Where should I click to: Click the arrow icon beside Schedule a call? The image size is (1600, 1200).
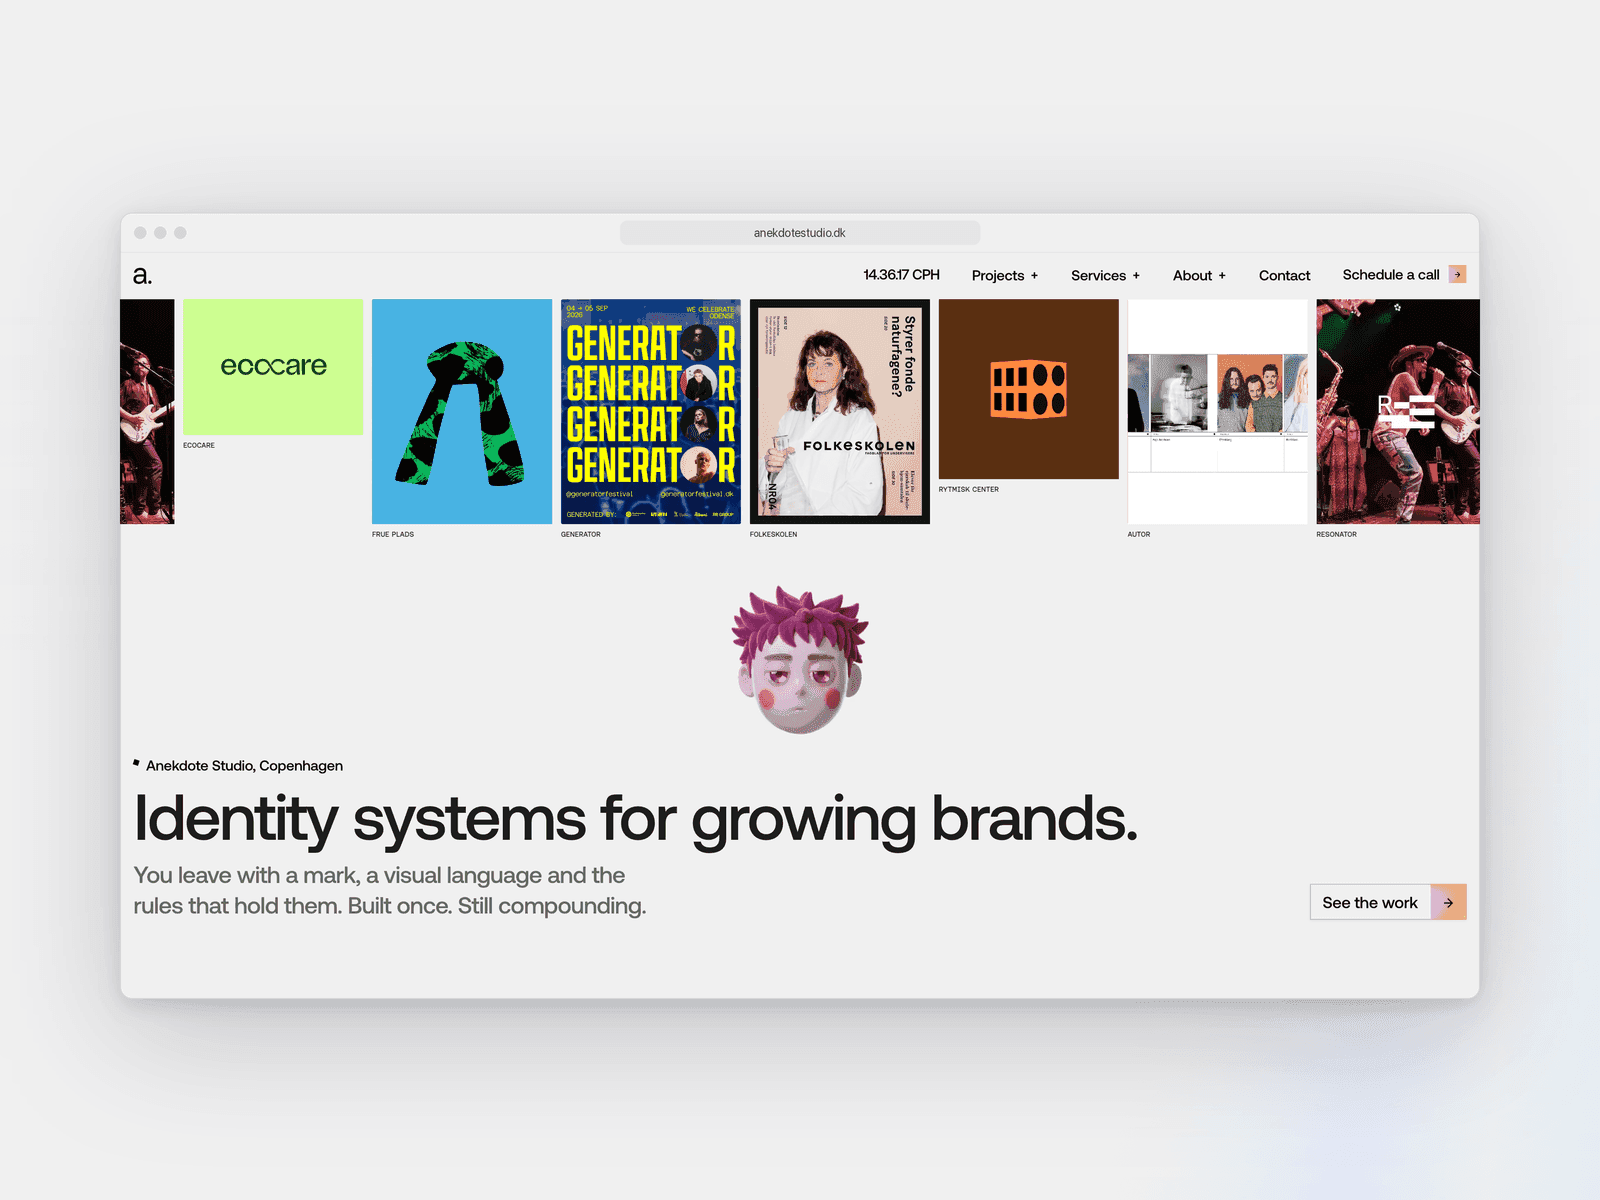click(1457, 274)
